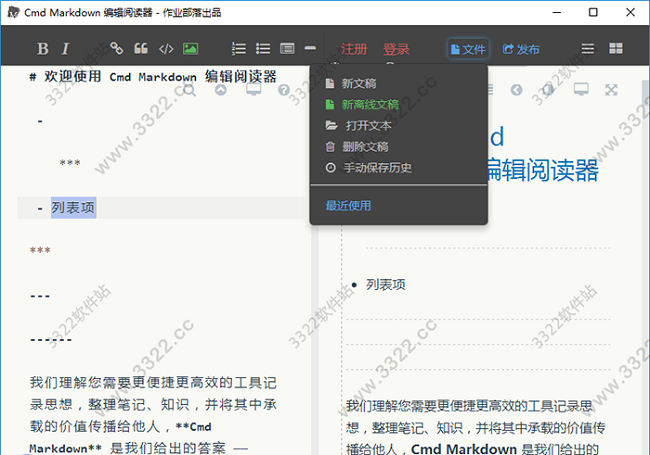Open 最近使用 recent files entry
Screen dimensions: 650x455
pos(348,206)
